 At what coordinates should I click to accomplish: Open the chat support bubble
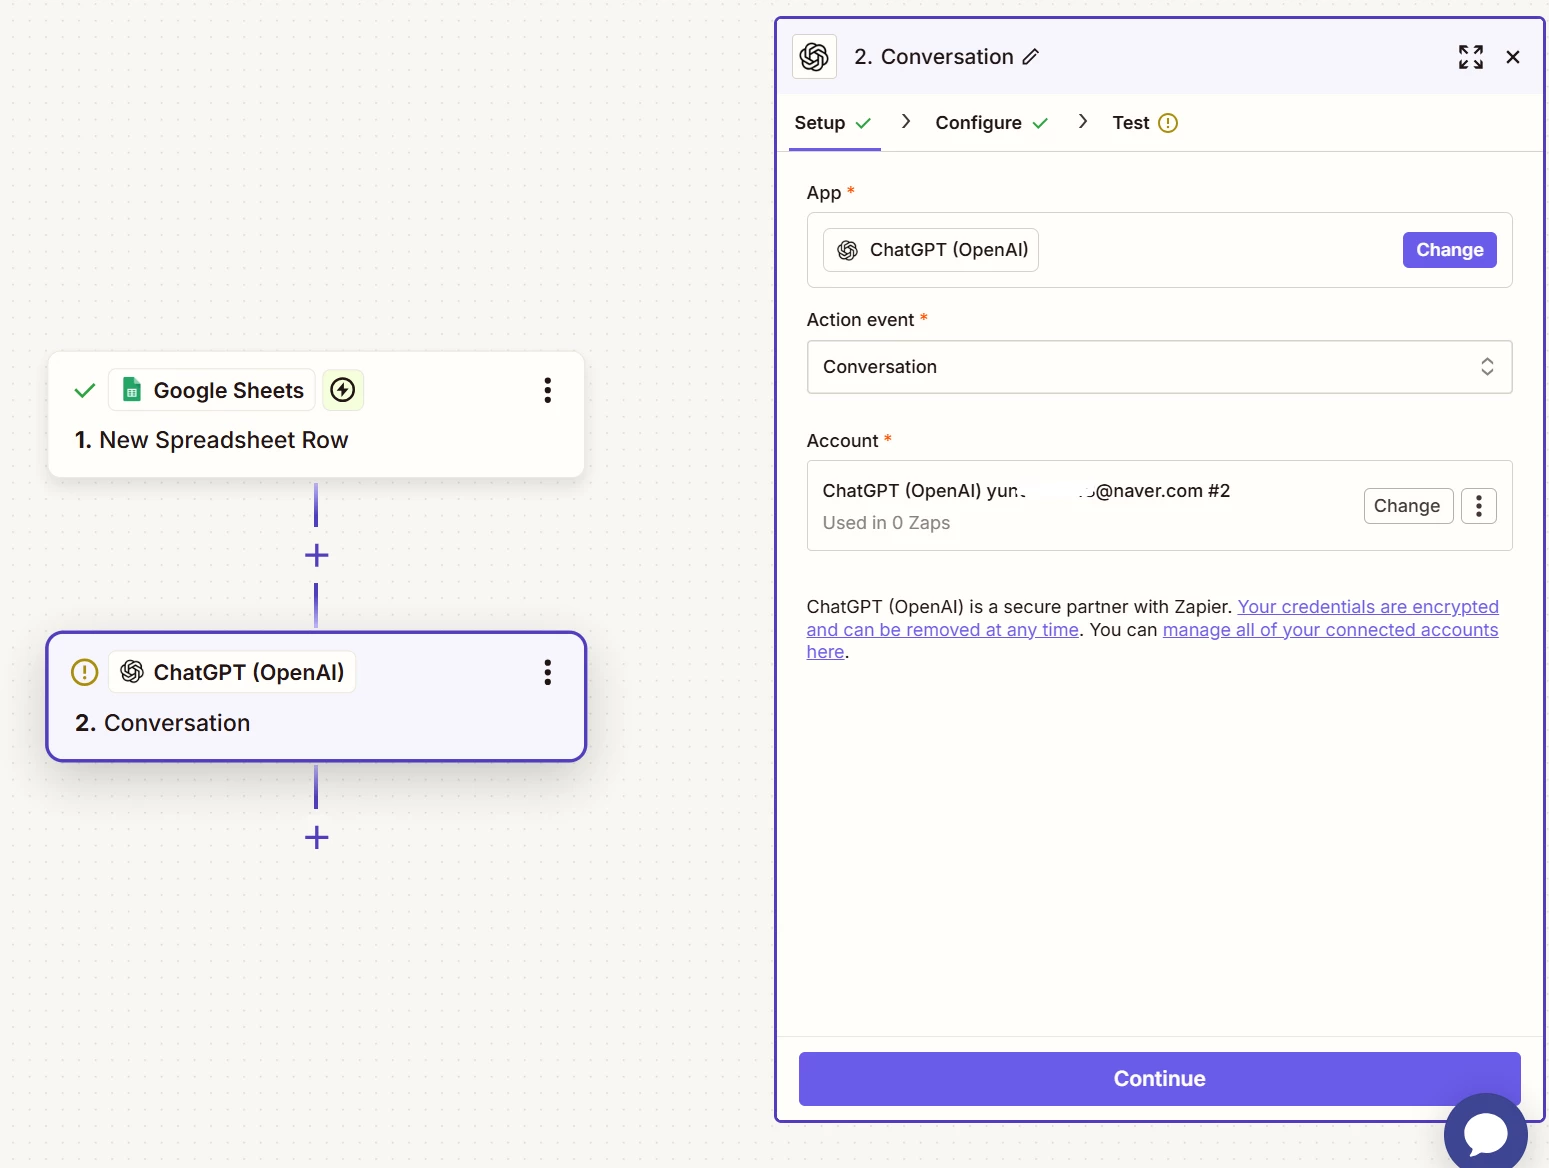point(1486,1134)
